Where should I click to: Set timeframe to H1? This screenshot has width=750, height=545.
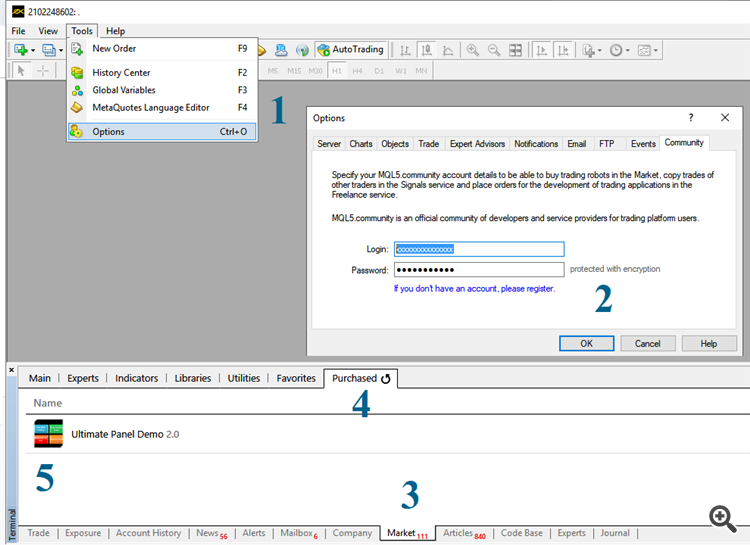click(x=337, y=71)
